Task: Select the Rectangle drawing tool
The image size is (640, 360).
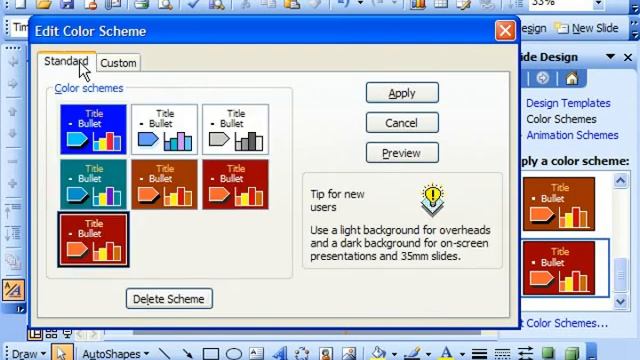Action: tap(210, 353)
